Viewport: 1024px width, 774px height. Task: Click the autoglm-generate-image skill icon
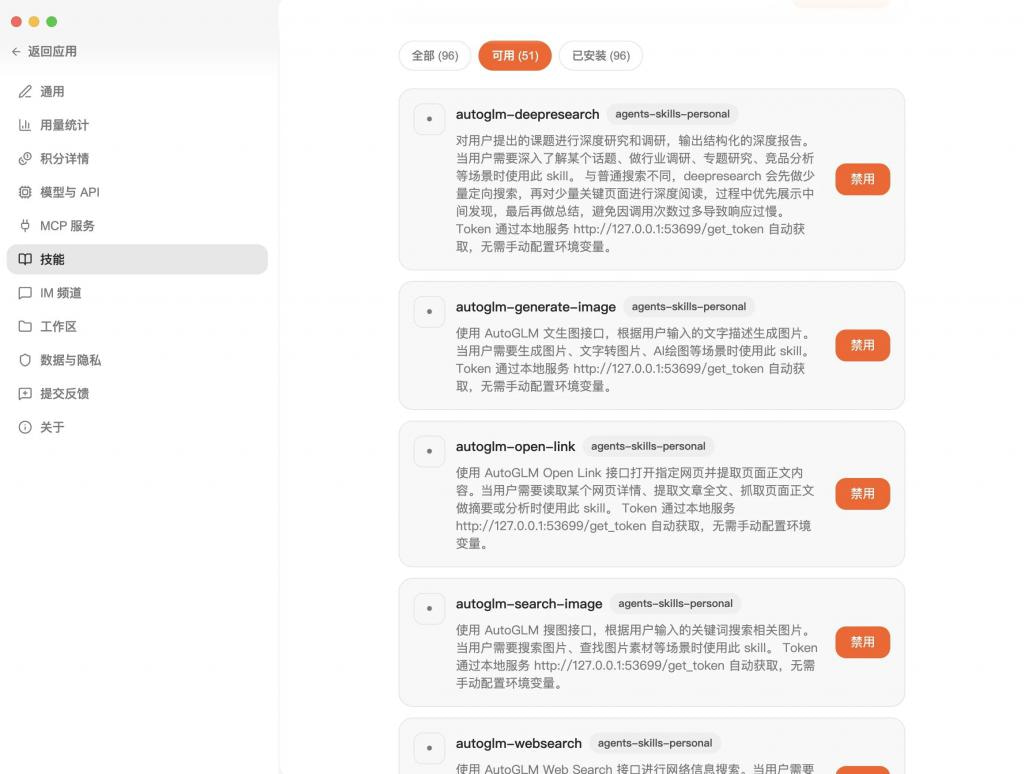tap(429, 312)
